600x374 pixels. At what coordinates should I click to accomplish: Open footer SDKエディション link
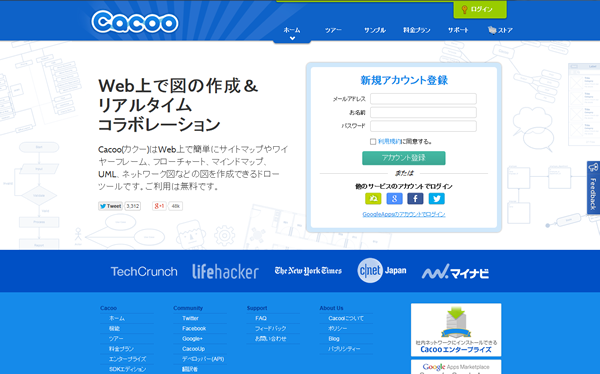[127, 369]
